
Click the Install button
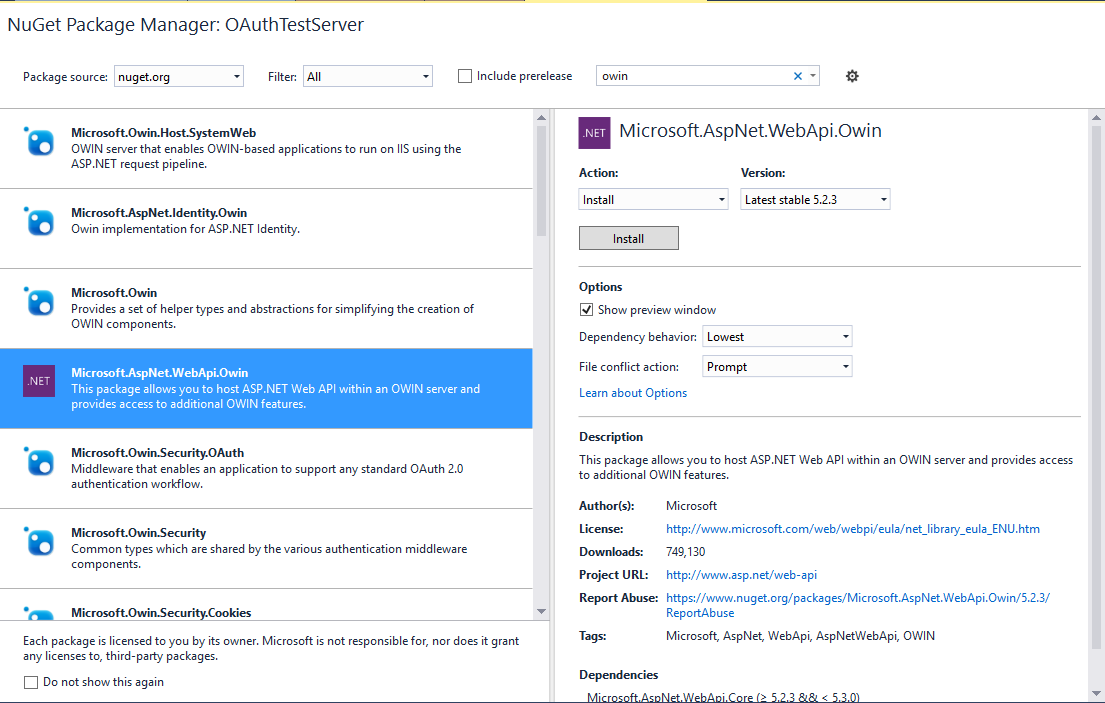(628, 238)
